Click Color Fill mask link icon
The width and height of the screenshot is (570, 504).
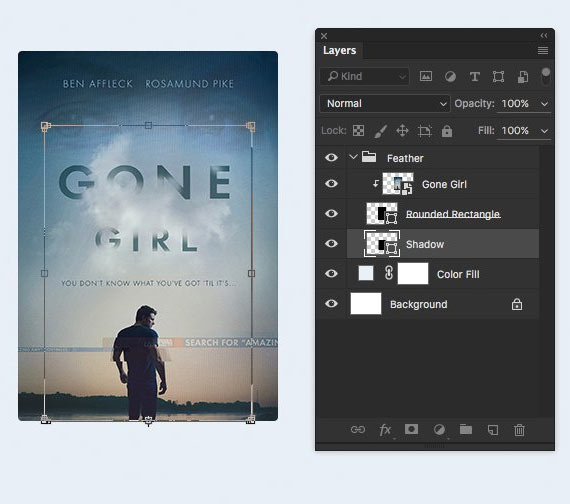pyautogui.click(x=389, y=273)
